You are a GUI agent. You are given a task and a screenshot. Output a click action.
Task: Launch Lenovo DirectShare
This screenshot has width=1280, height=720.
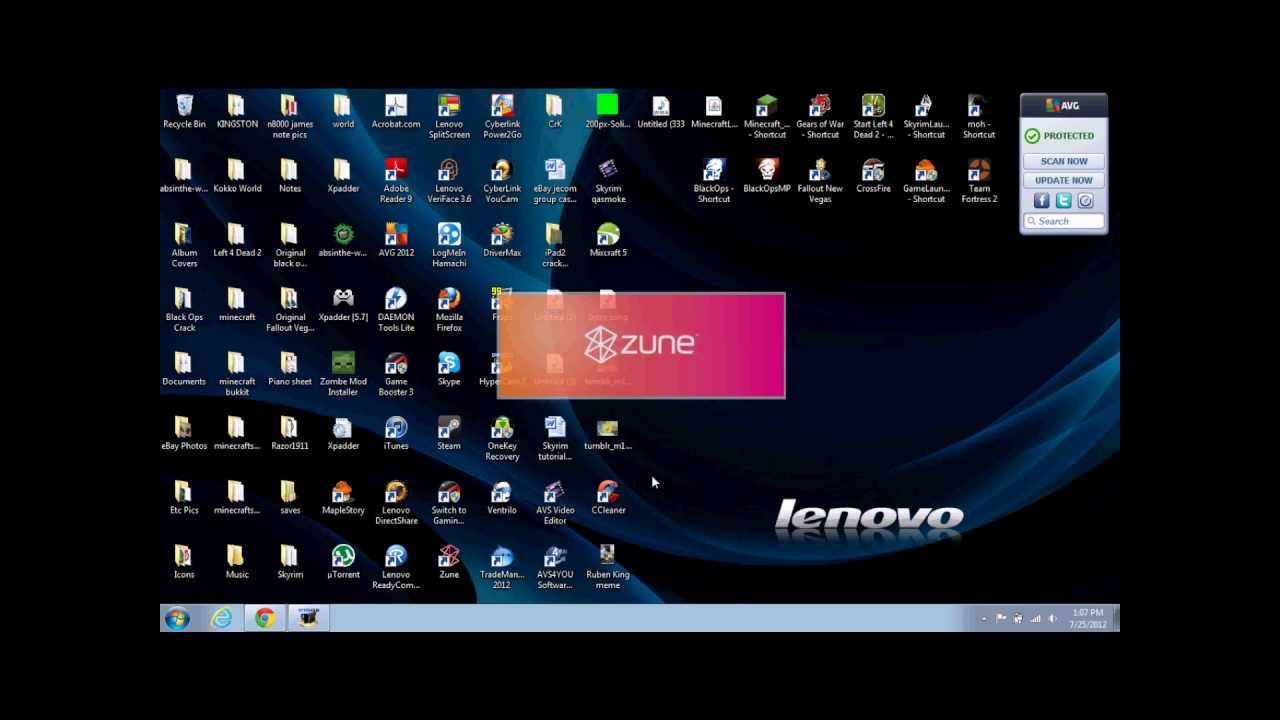396,503
